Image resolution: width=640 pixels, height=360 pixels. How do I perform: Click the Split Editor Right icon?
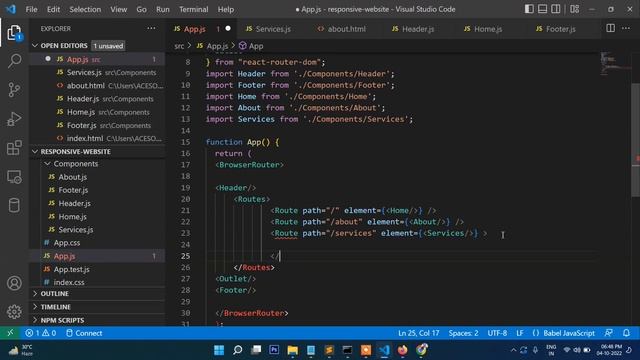tap(611, 28)
